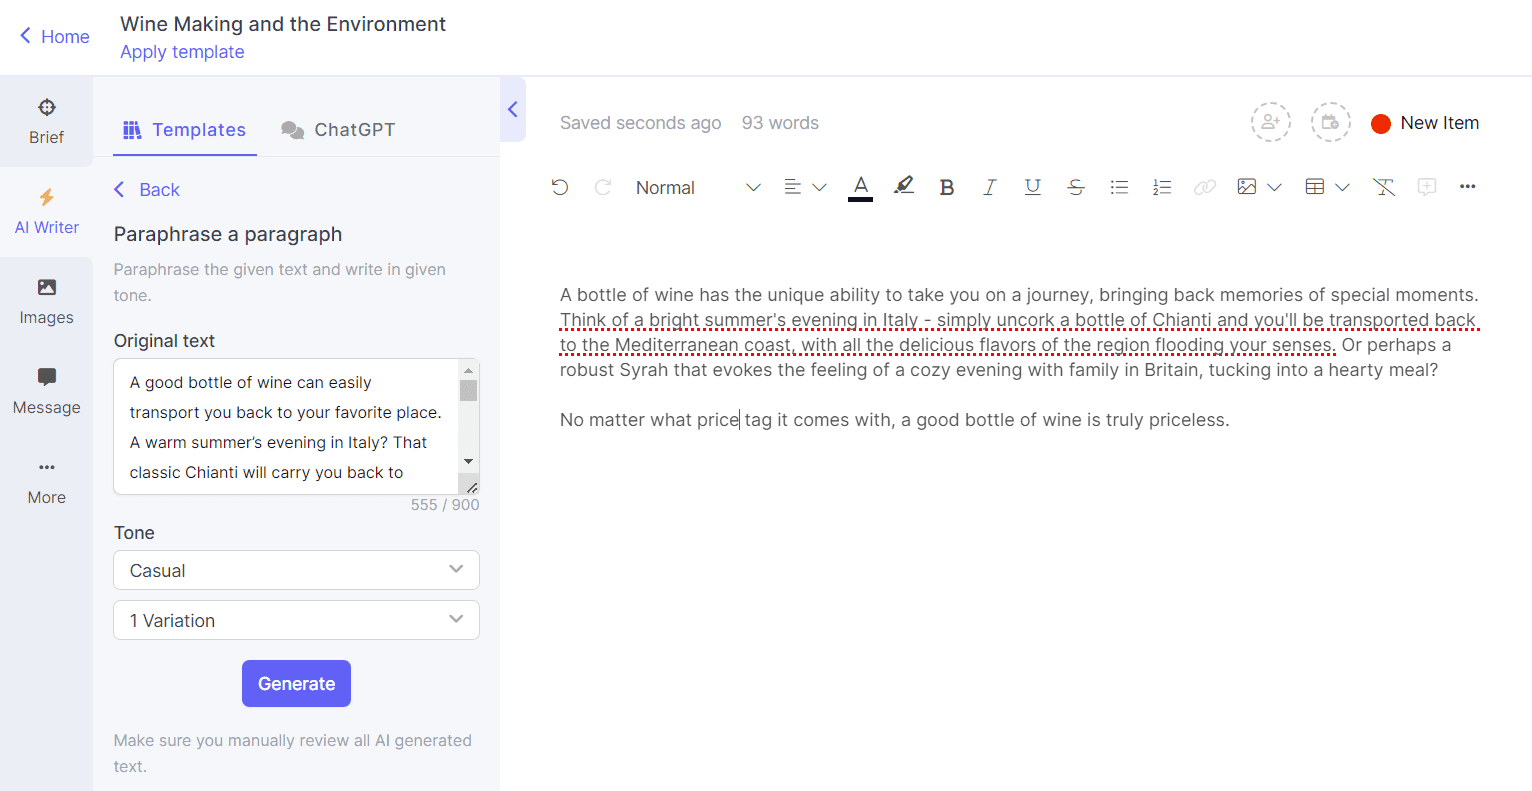Image resolution: width=1532 pixels, height=791 pixels.
Task: Apply strikethrough to text
Action: pyautogui.click(x=1076, y=187)
